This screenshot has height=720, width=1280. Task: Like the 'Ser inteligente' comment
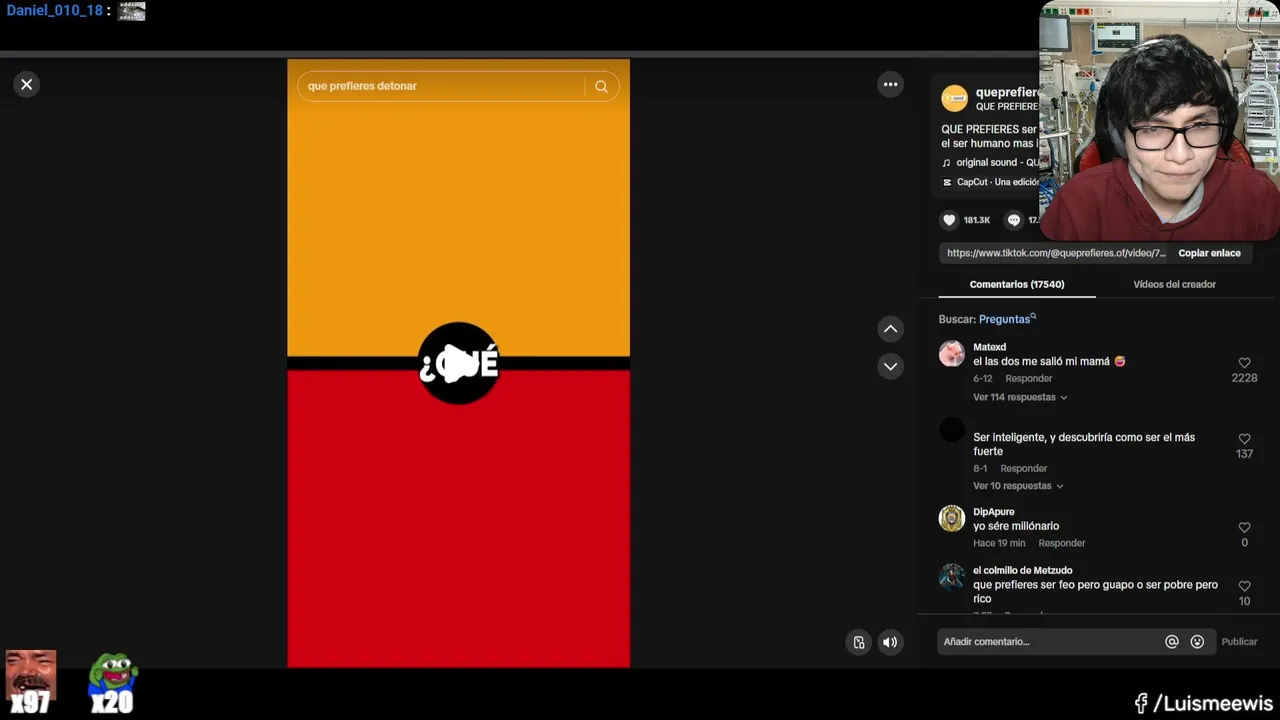(1244, 439)
